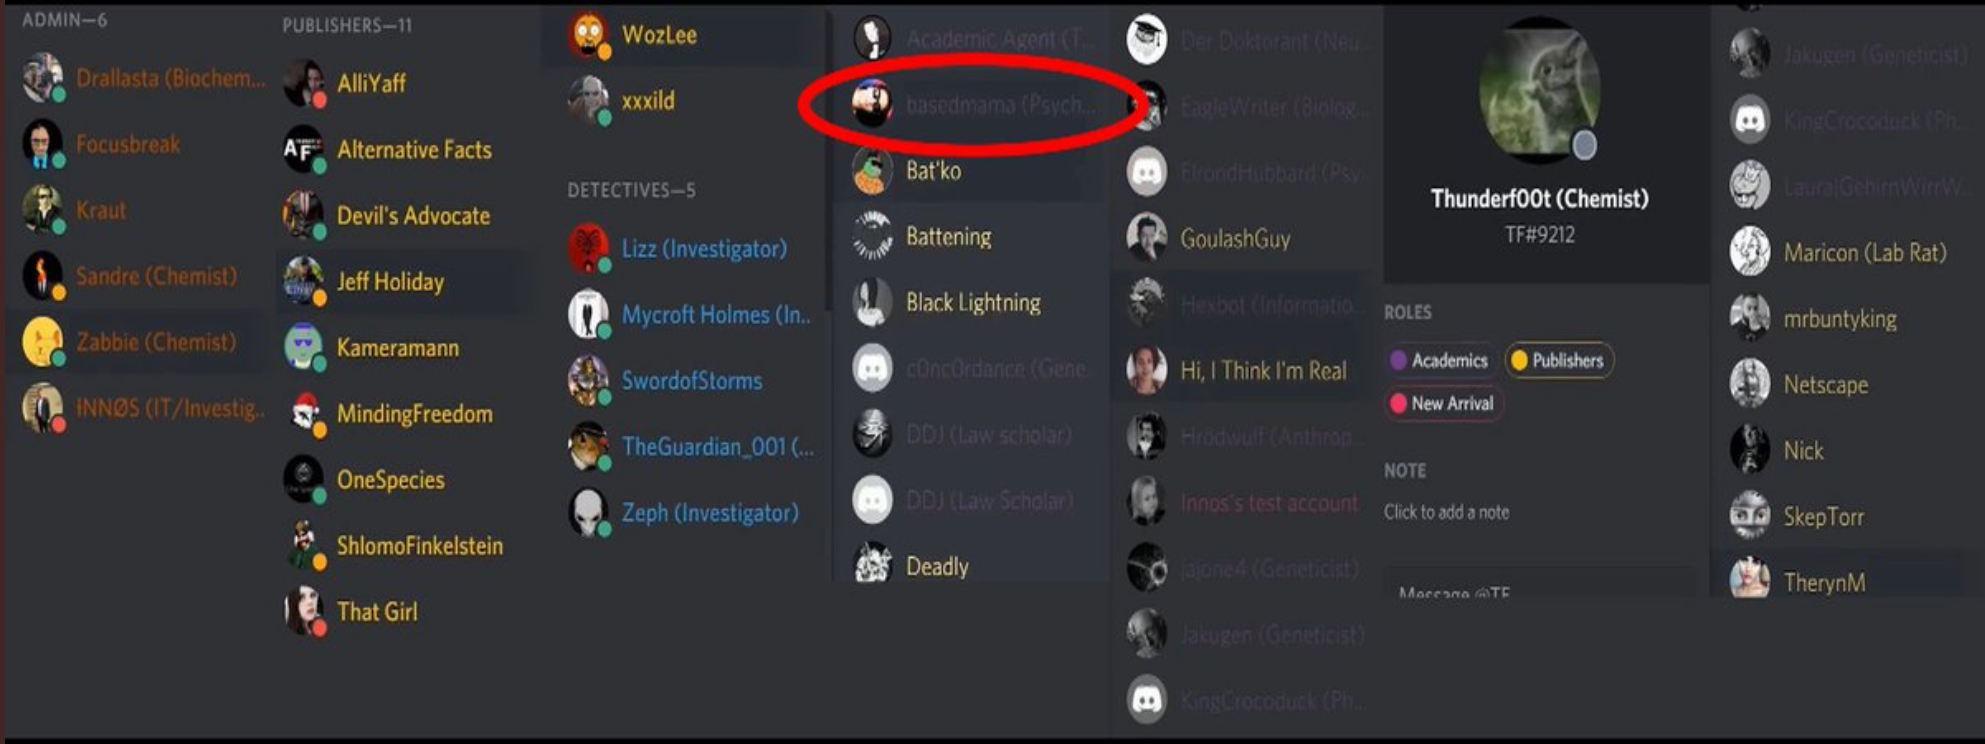Click the New Arrival role tag
Viewport: 1985px width, 744px height.
click(x=1443, y=403)
